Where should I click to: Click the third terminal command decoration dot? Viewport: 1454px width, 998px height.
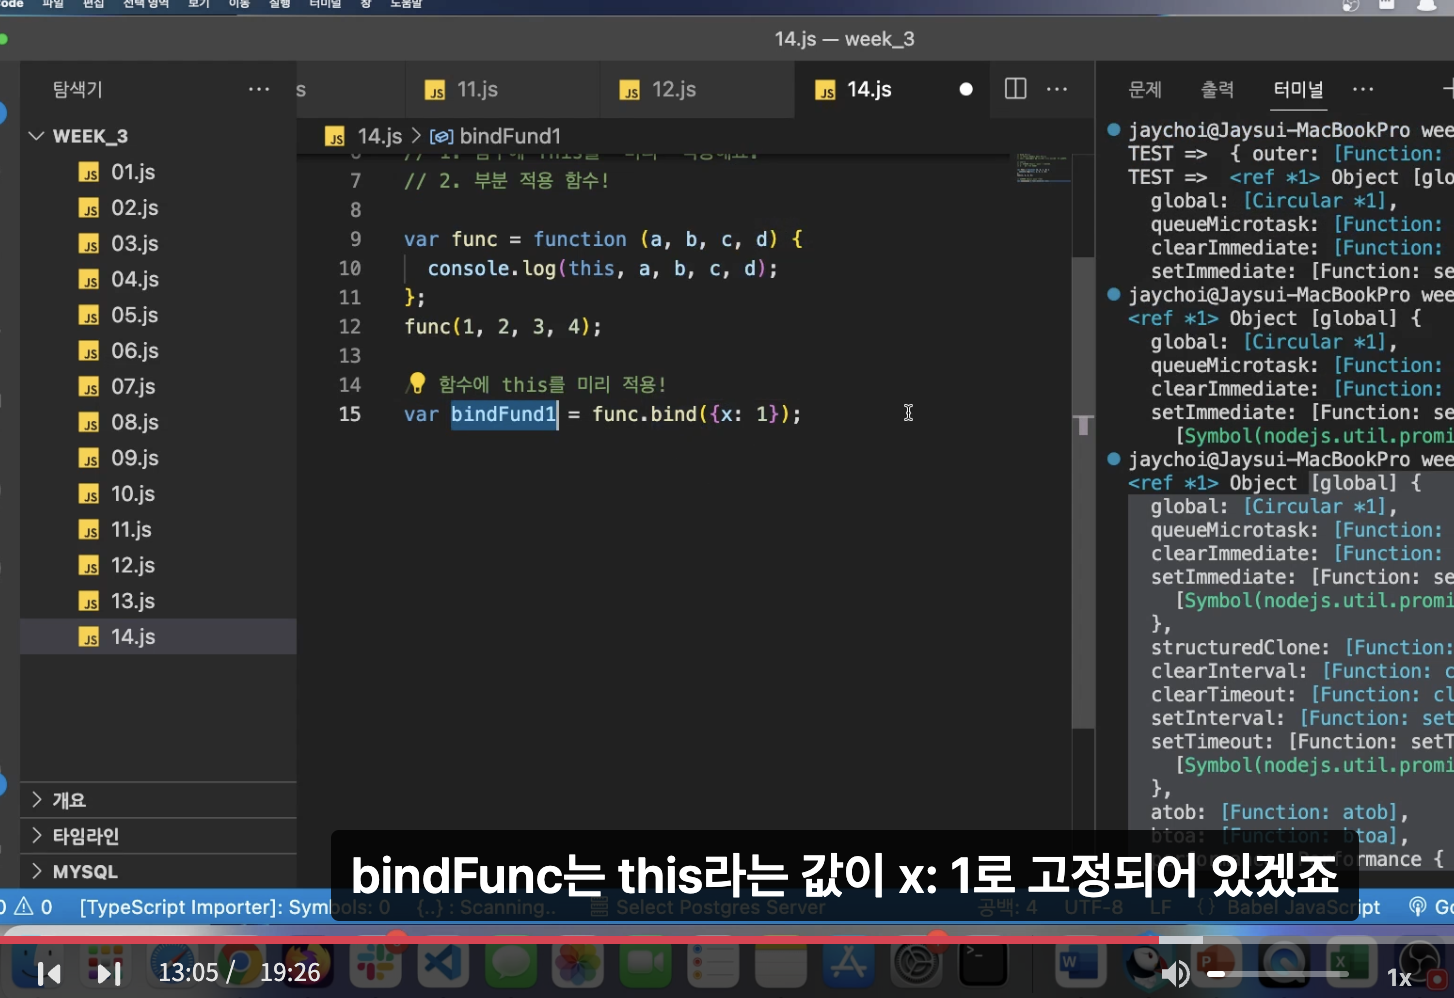[x=1114, y=460]
